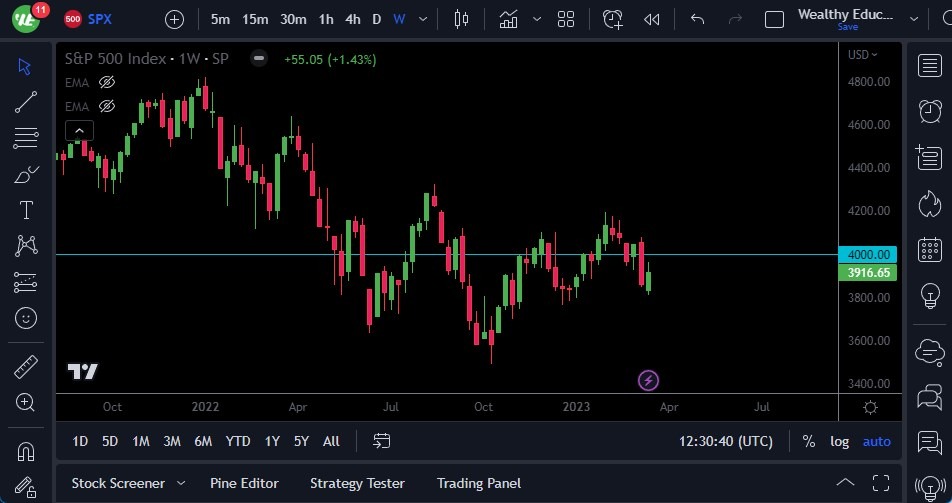Open the emoji icons tool
Screen dimensions: 952x503
pos(26,318)
